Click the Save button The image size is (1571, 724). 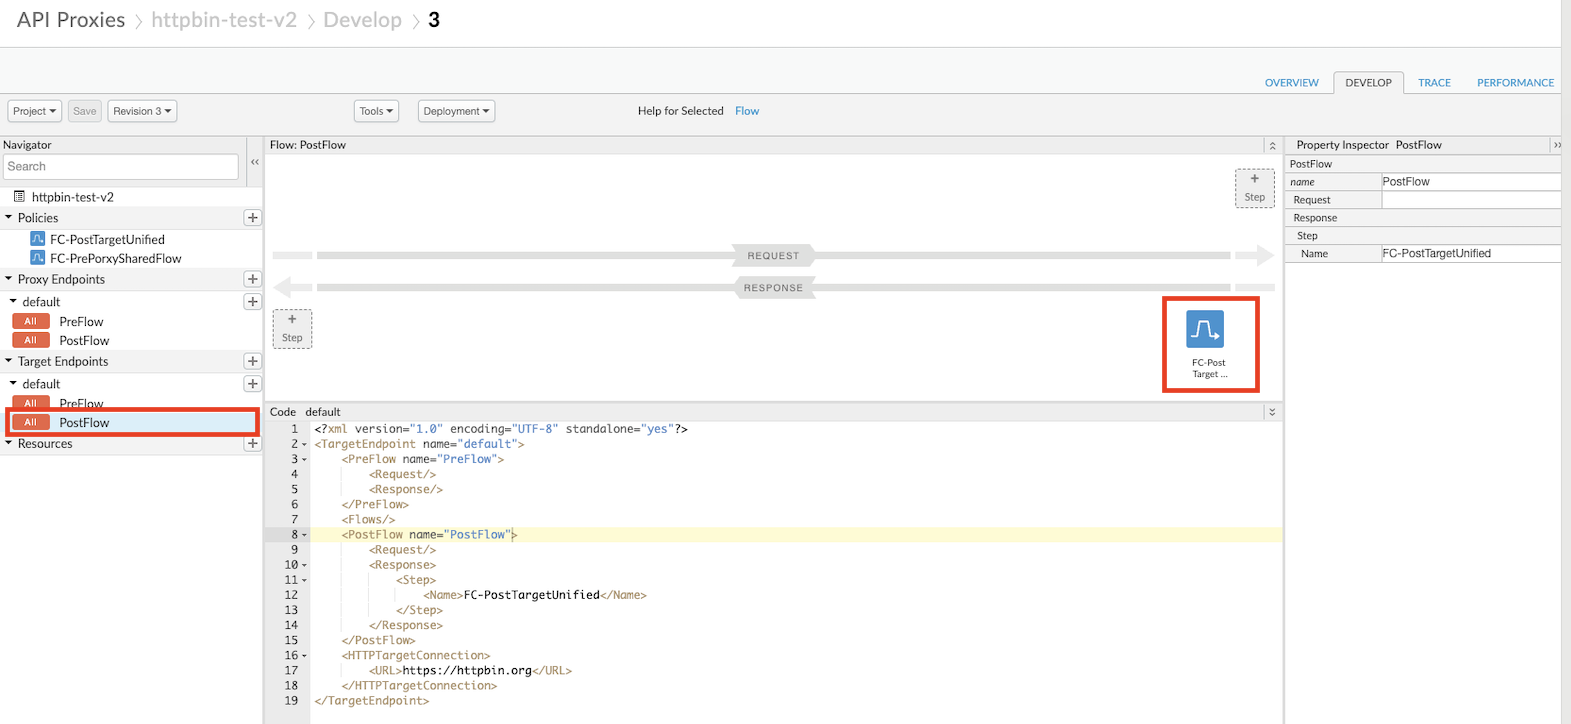[x=85, y=111]
